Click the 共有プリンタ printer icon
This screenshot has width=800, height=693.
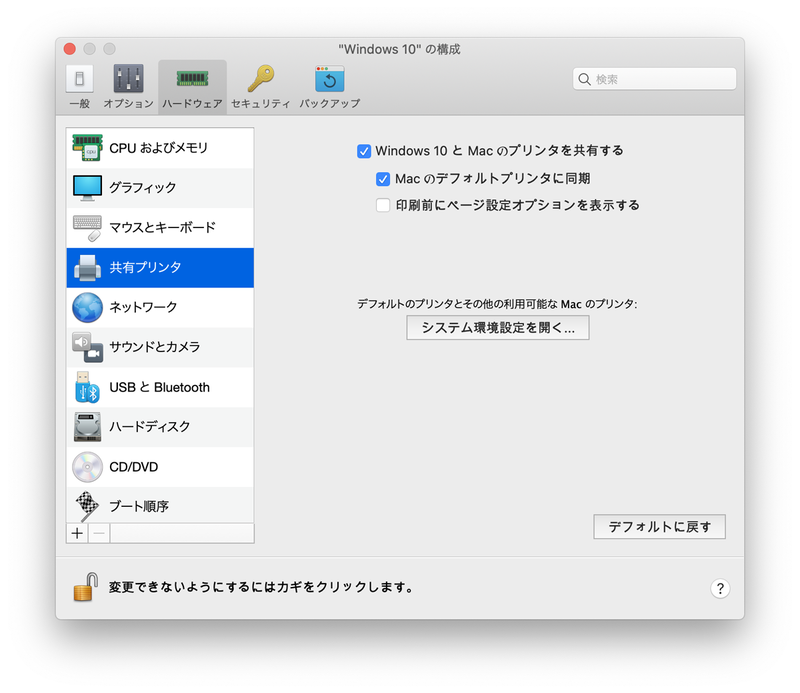[87, 267]
